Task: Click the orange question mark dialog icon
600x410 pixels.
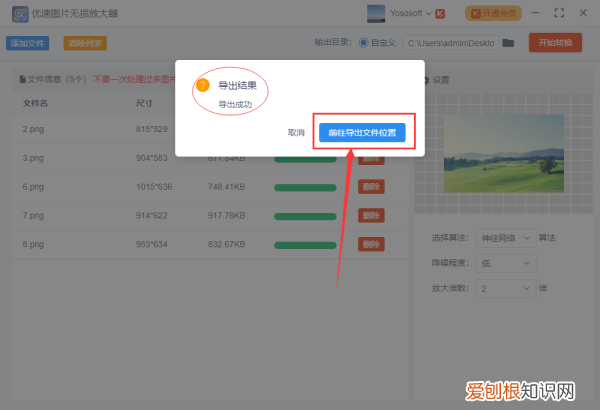Action: pos(202,85)
